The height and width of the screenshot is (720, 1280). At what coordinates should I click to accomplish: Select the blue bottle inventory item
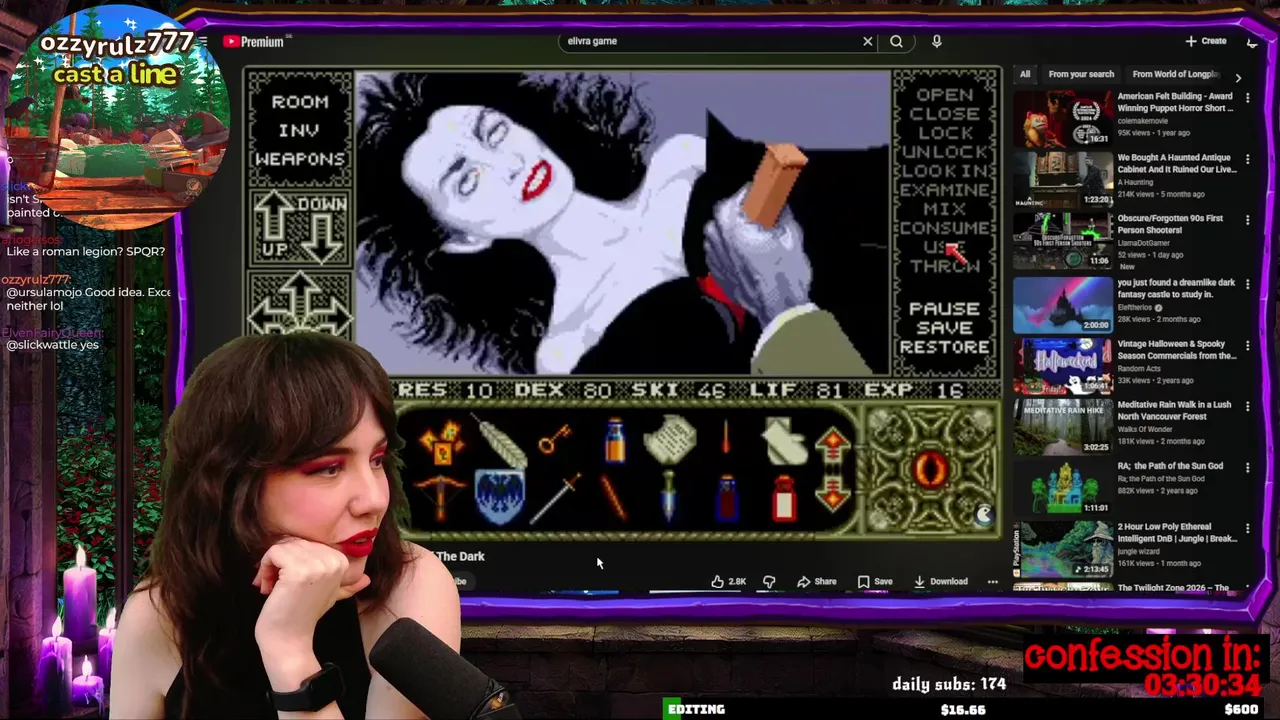[x=727, y=497]
